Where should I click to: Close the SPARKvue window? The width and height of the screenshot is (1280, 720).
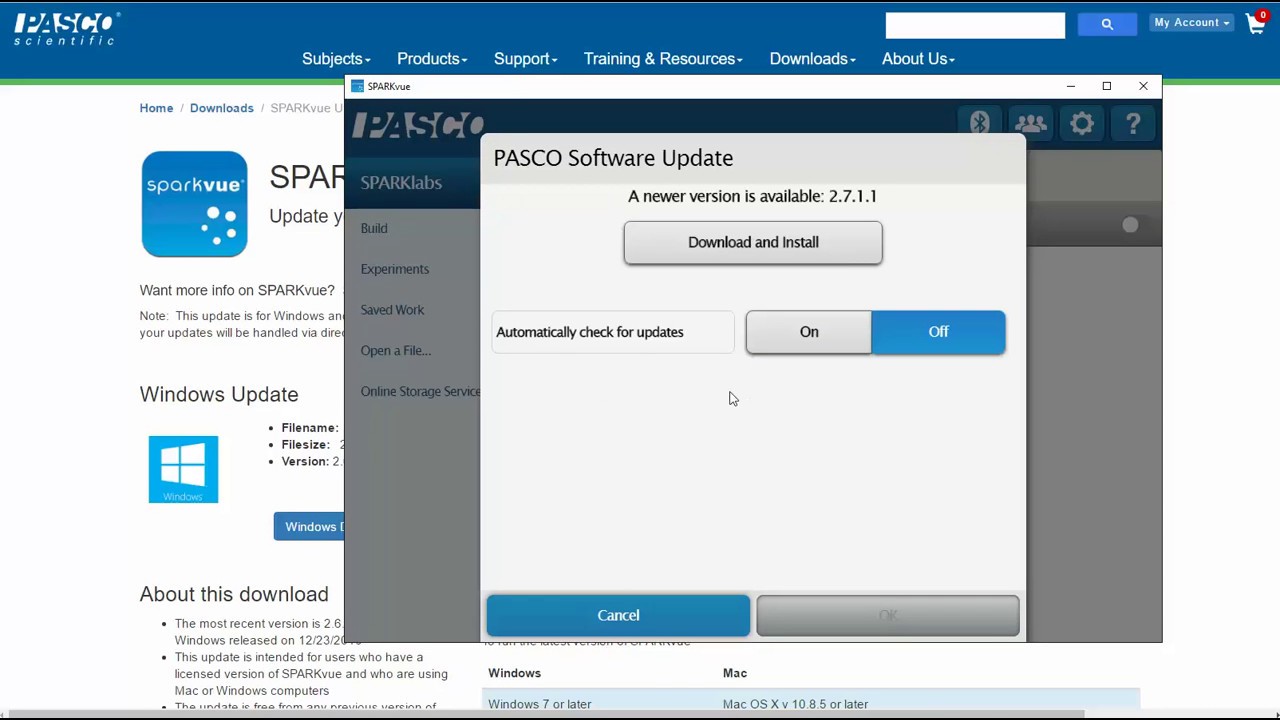coord(1143,86)
